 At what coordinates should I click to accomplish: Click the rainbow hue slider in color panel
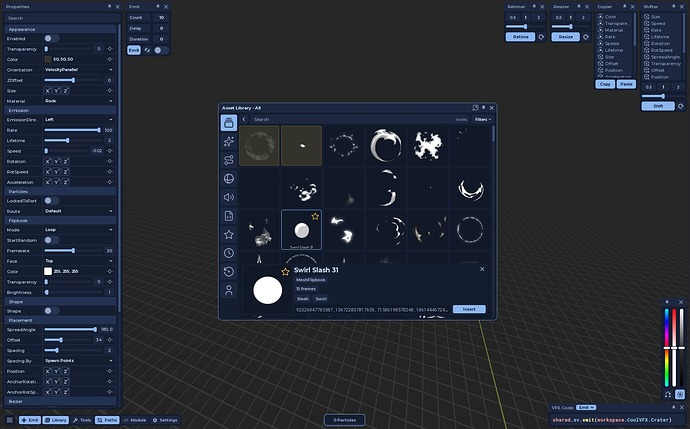point(667,348)
